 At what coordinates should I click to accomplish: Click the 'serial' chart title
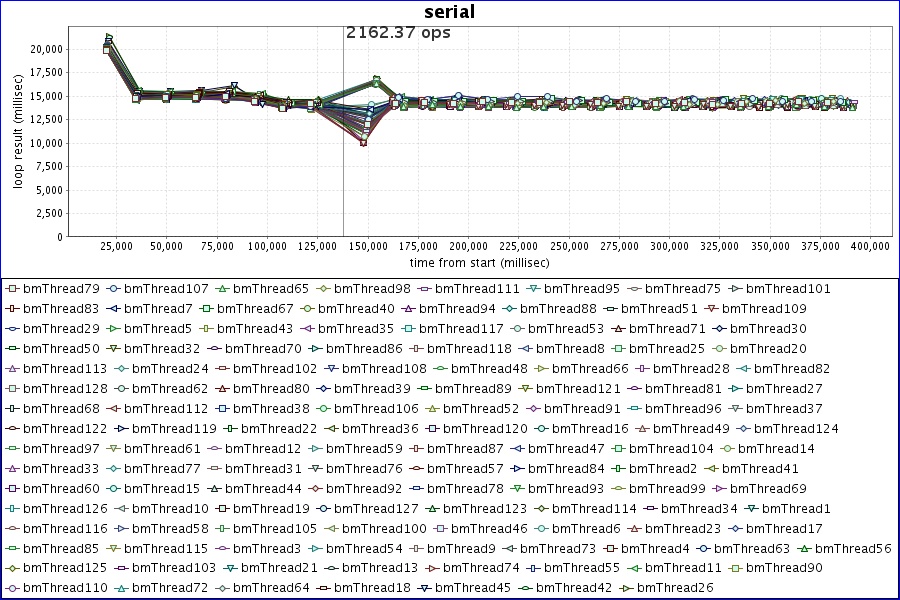449,13
